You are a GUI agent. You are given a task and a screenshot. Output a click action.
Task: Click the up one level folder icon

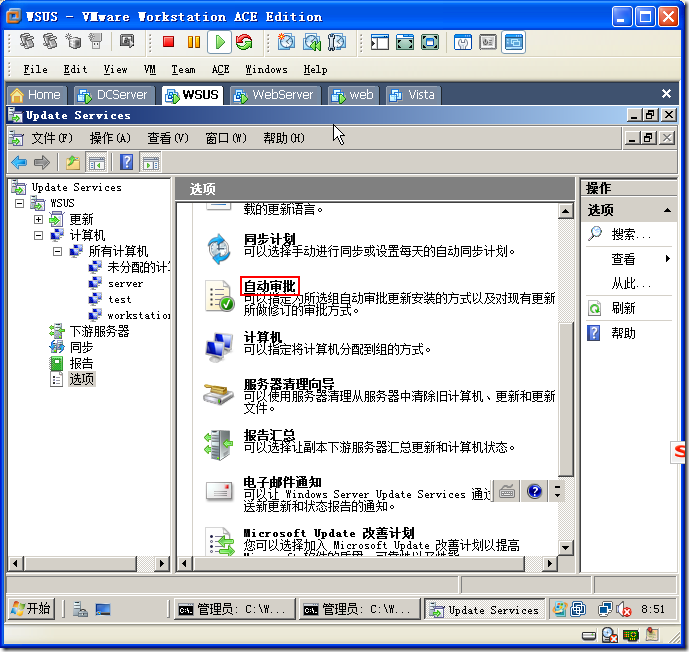pos(73,163)
